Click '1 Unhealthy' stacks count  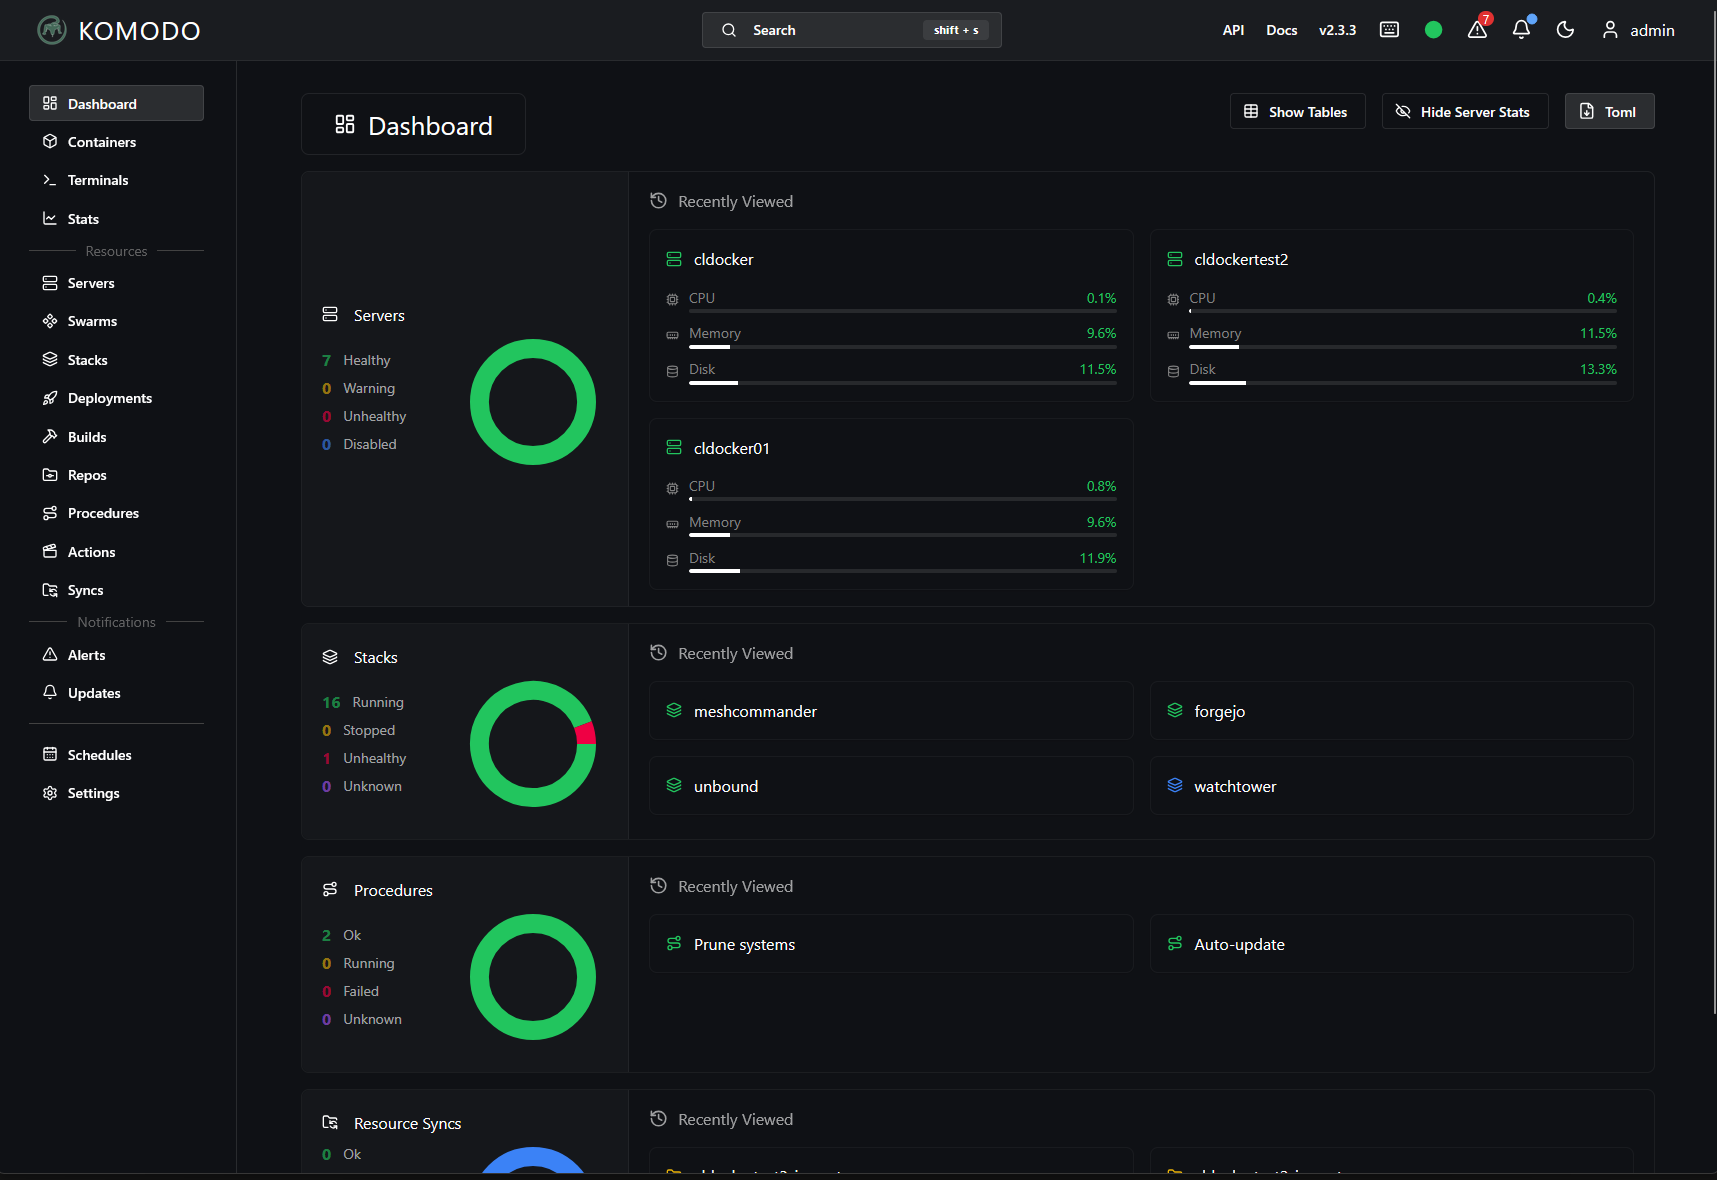point(364,758)
